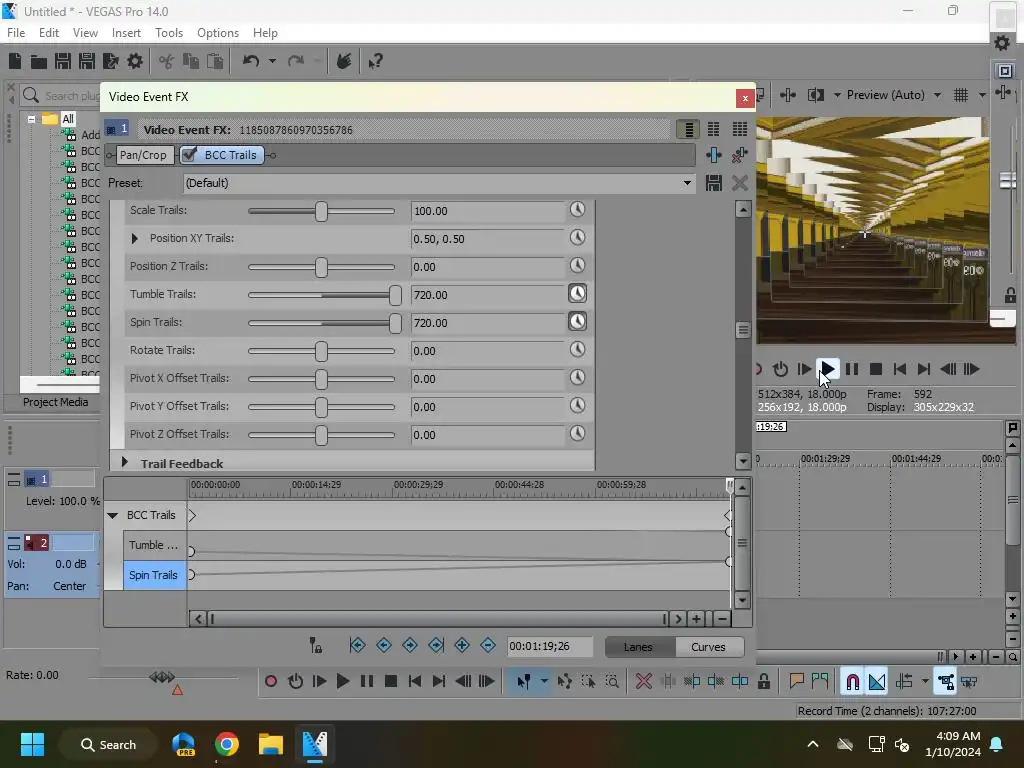The width and height of the screenshot is (1024, 768).
Task: Select the Project Media tab
Action: [x=55, y=402]
